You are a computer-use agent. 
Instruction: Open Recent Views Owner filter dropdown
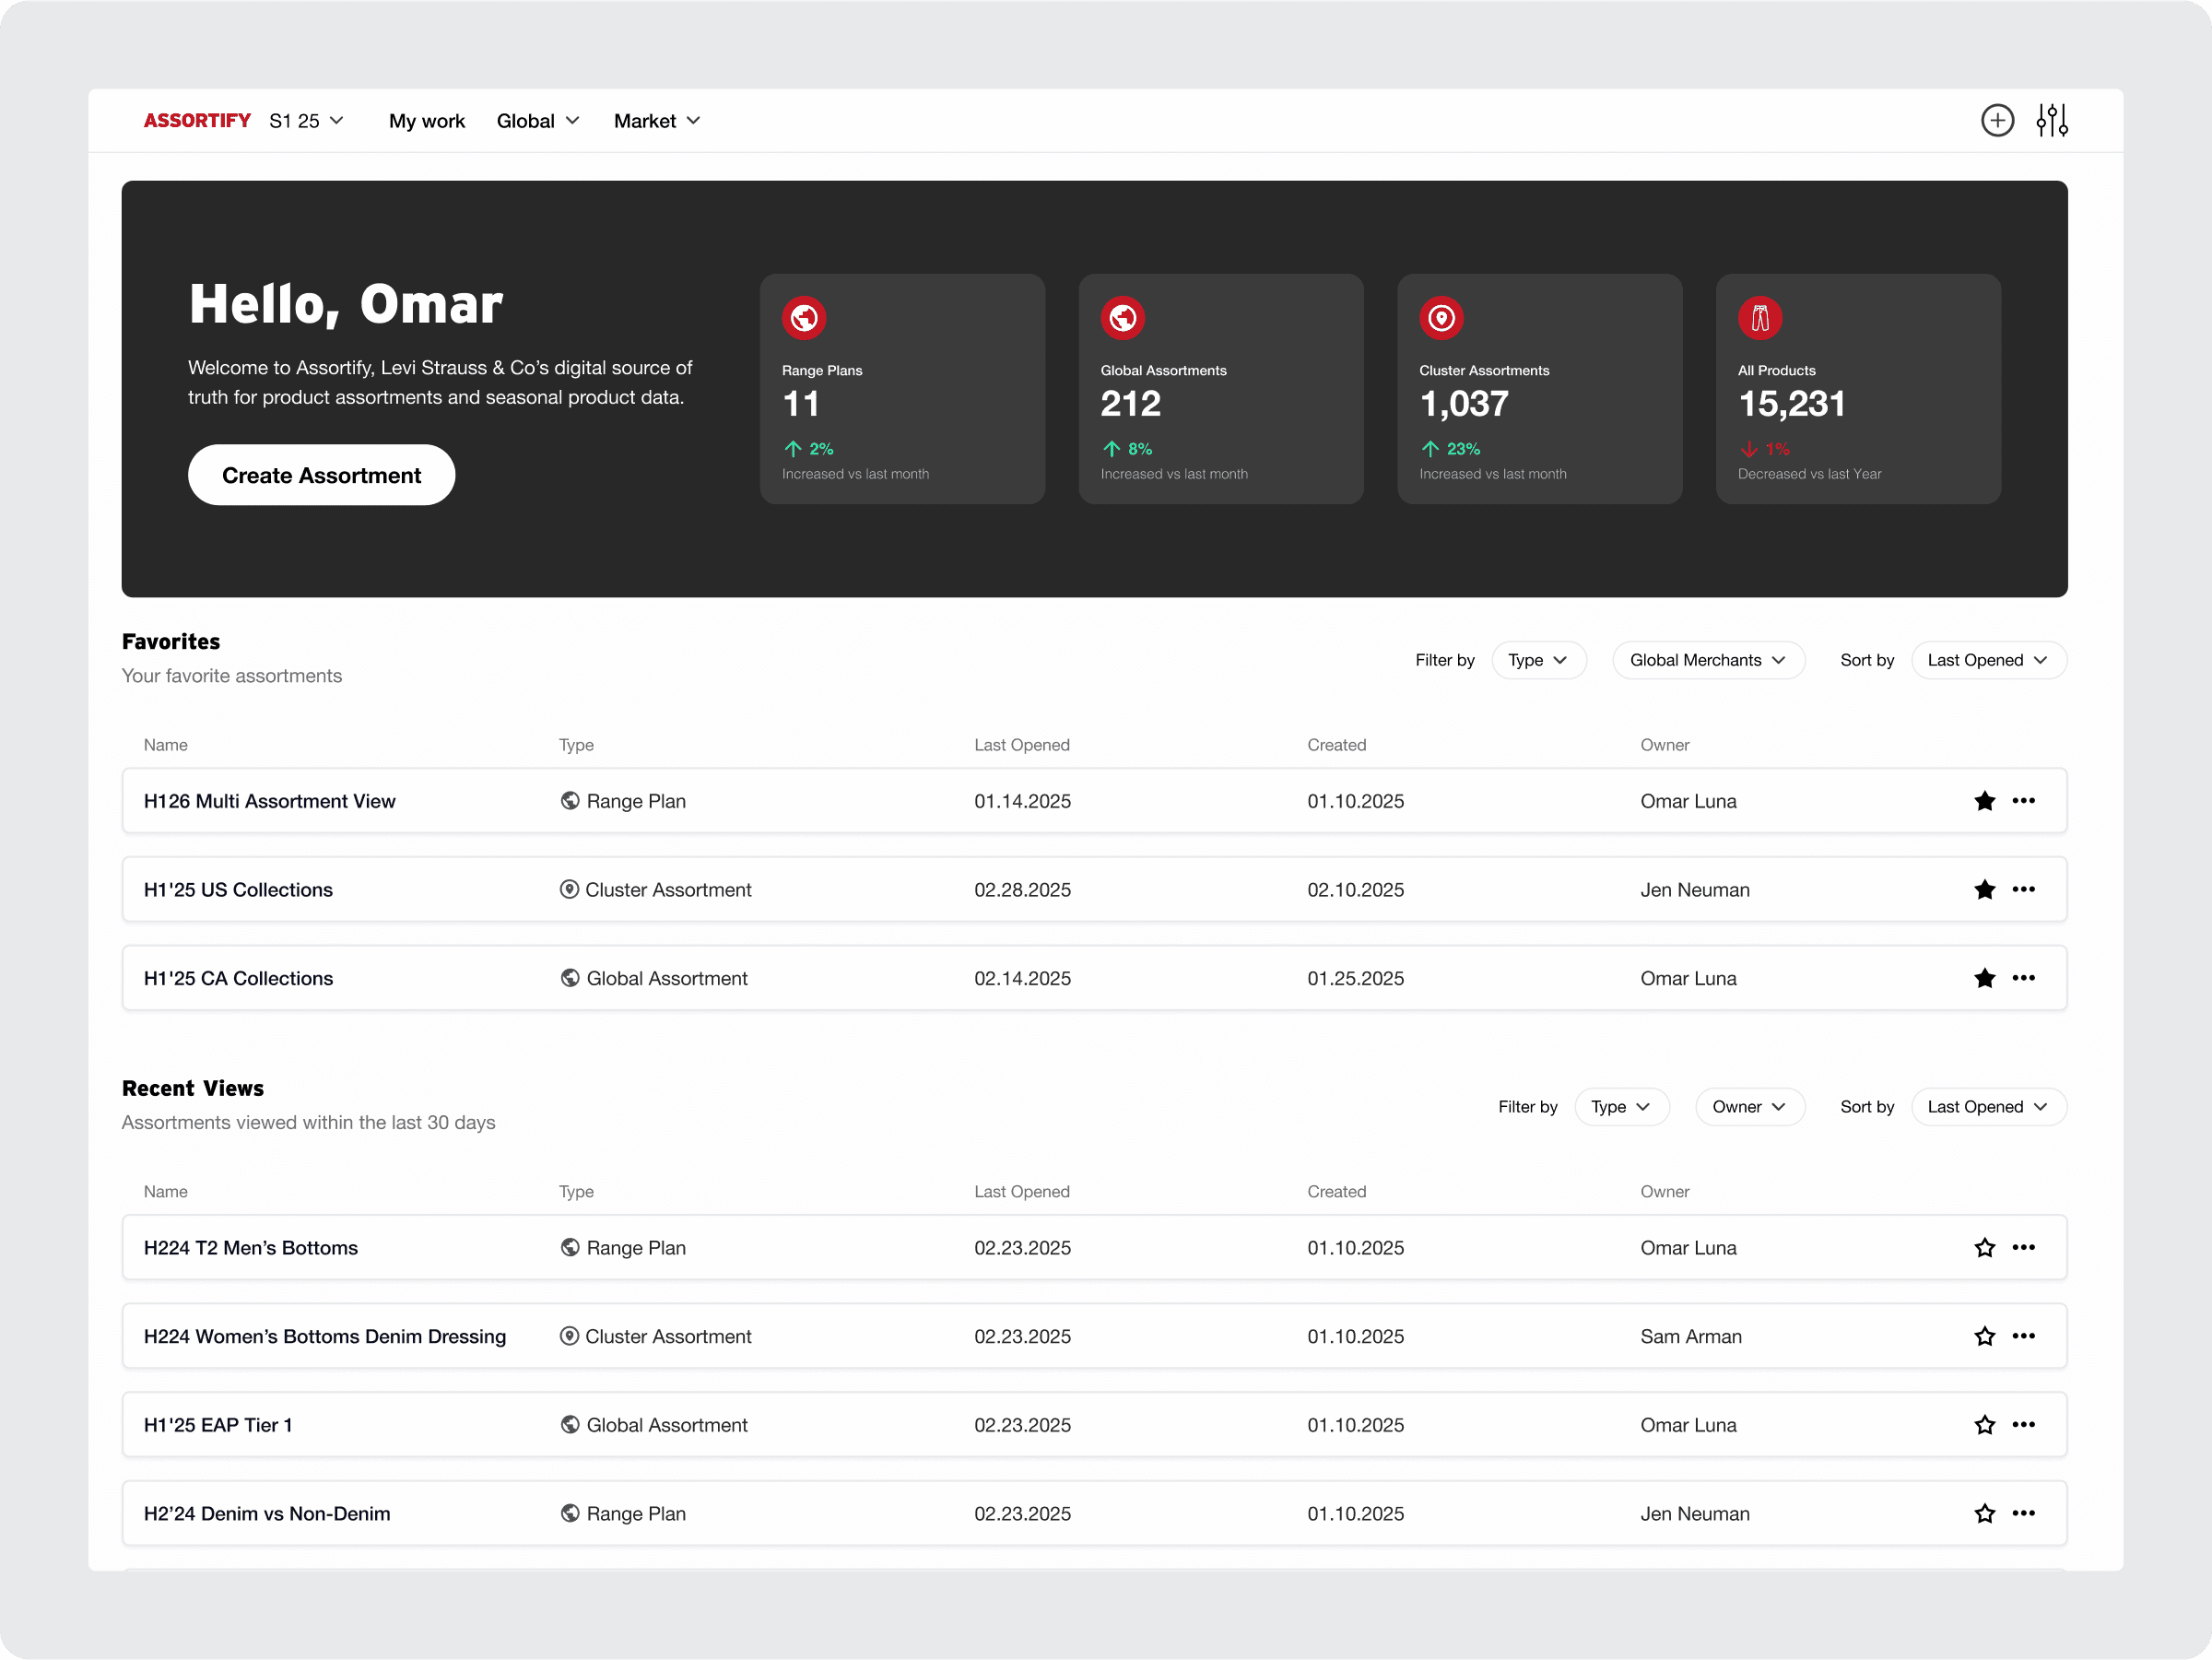(1748, 1107)
